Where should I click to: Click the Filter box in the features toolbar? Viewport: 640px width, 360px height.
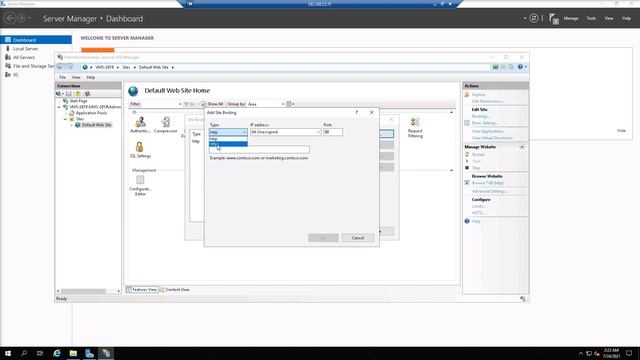point(160,104)
